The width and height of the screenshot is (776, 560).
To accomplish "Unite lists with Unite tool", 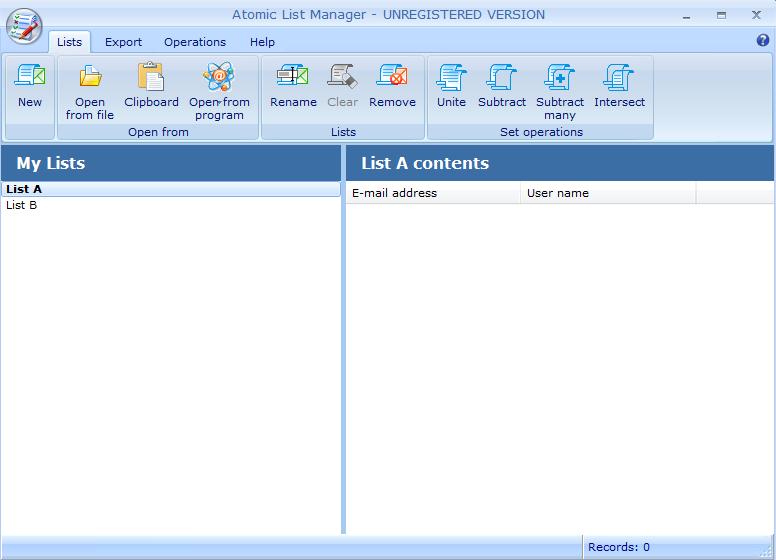I will pos(451,86).
